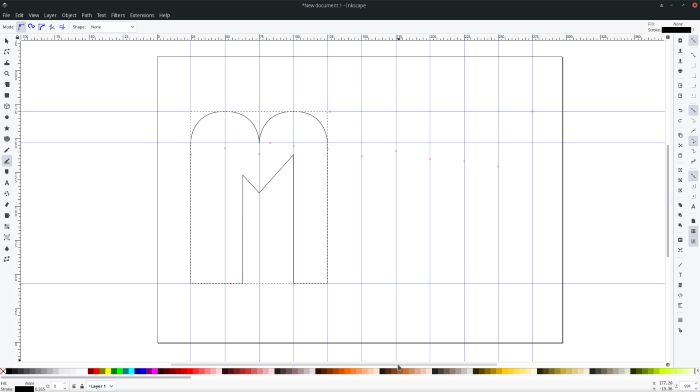This screenshot has width=700, height=392.
Task: Select the Tweak objects tool
Action: click(7, 63)
